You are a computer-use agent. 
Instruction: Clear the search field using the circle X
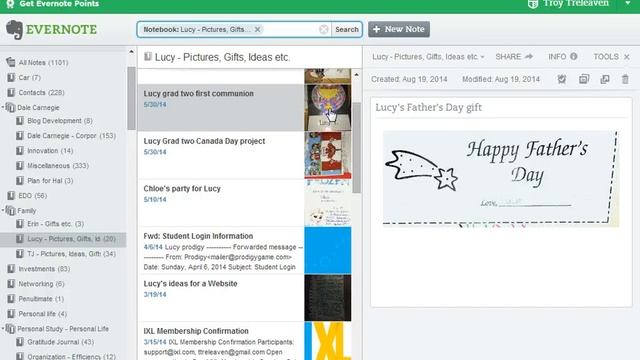tap(324, 29)
